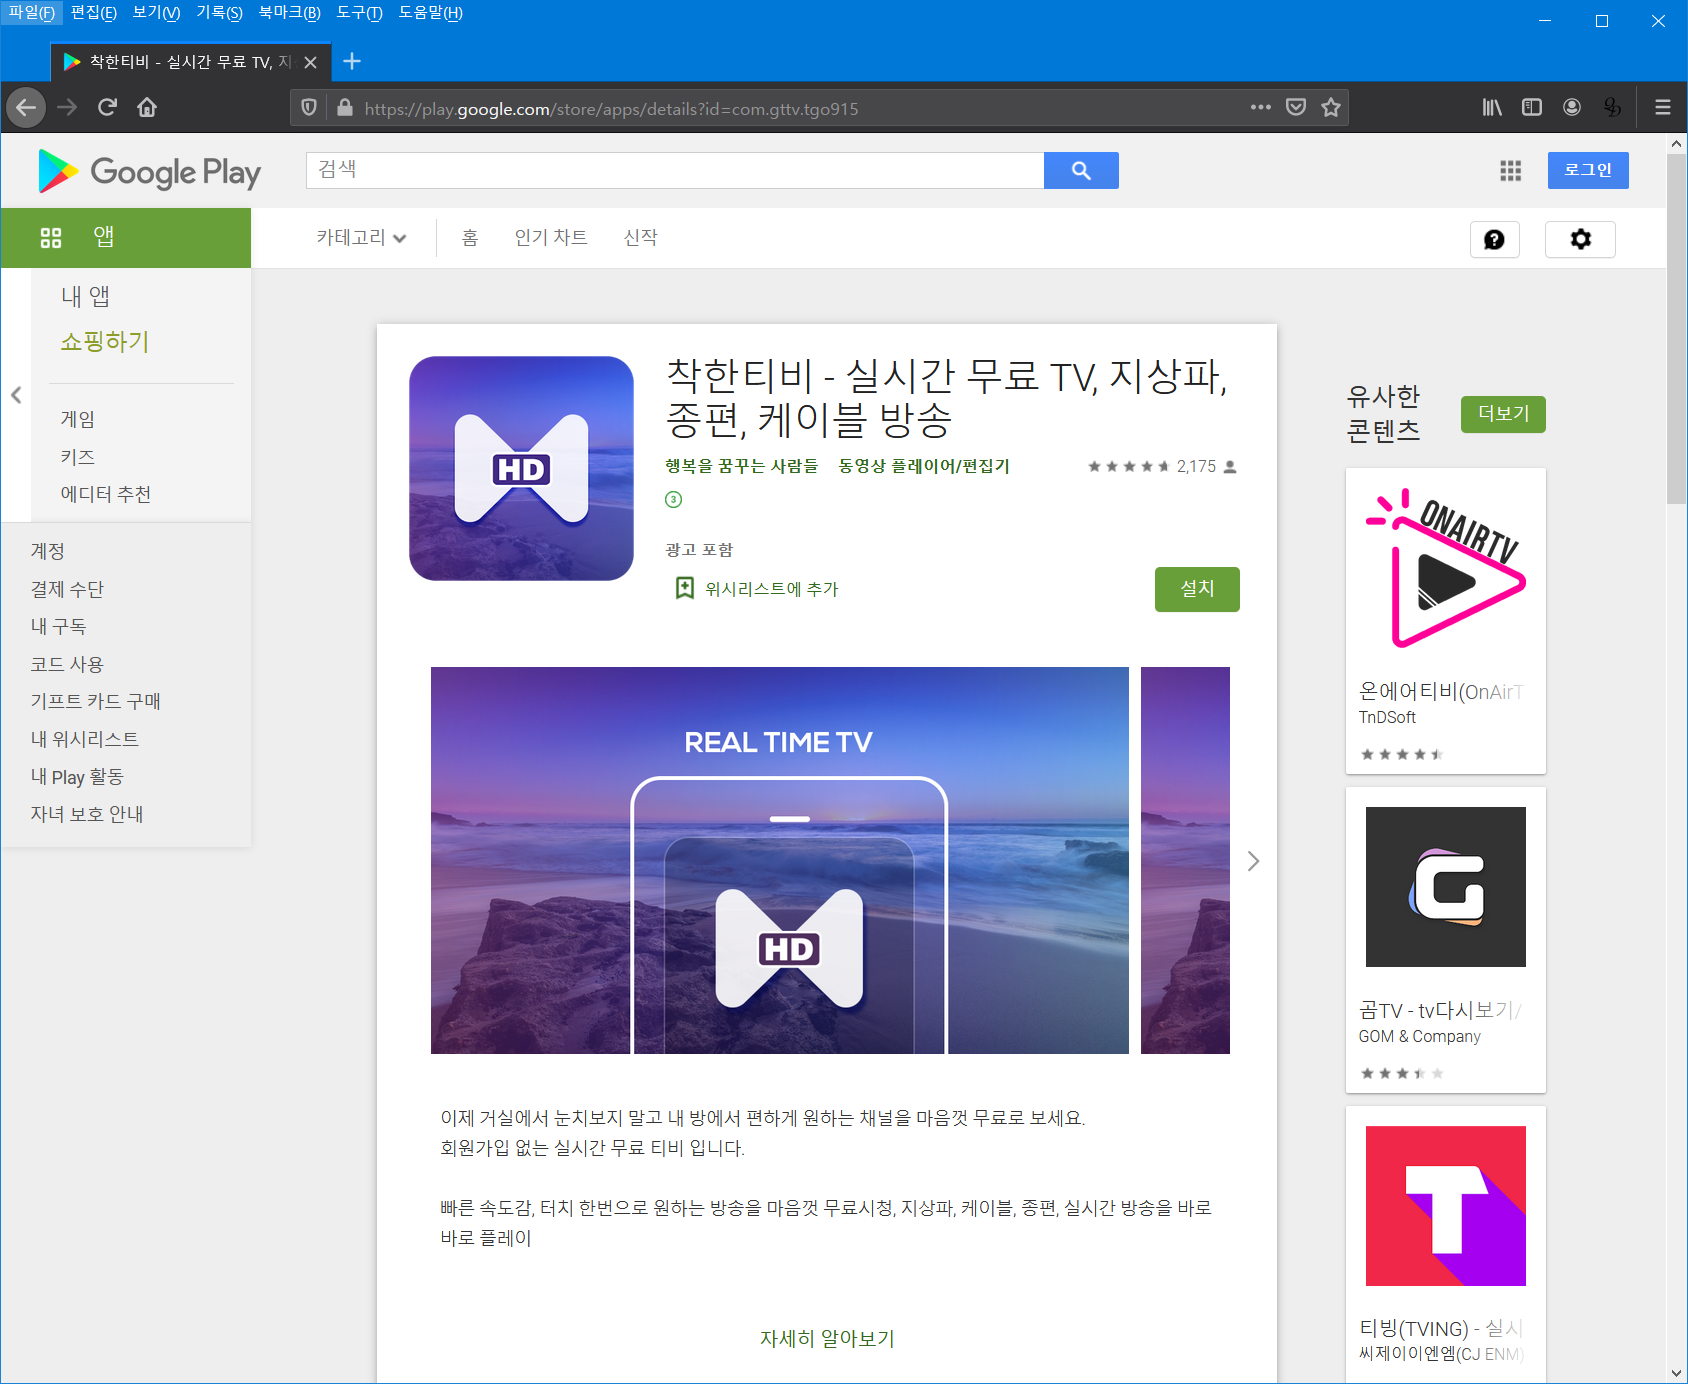
Task: Open 동영상 플레이어/편집기 category link
Action: [924, 466]
